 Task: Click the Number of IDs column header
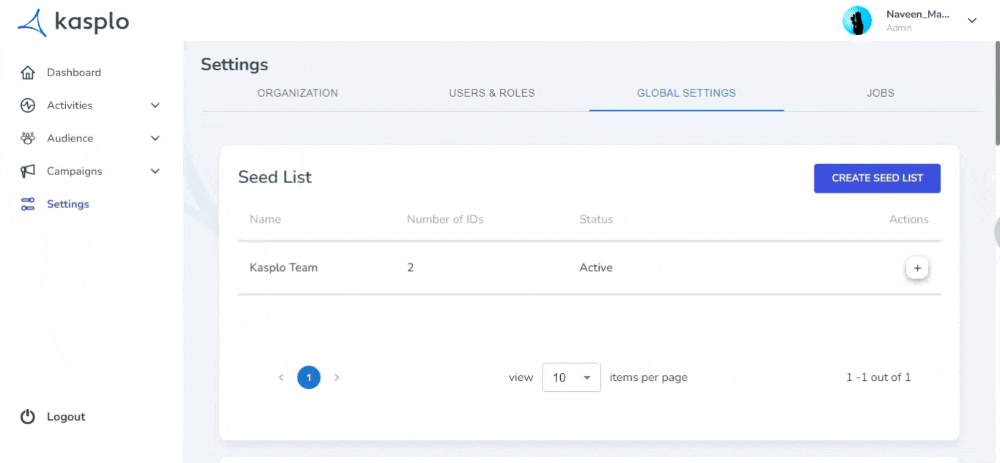tap(445, 219)
